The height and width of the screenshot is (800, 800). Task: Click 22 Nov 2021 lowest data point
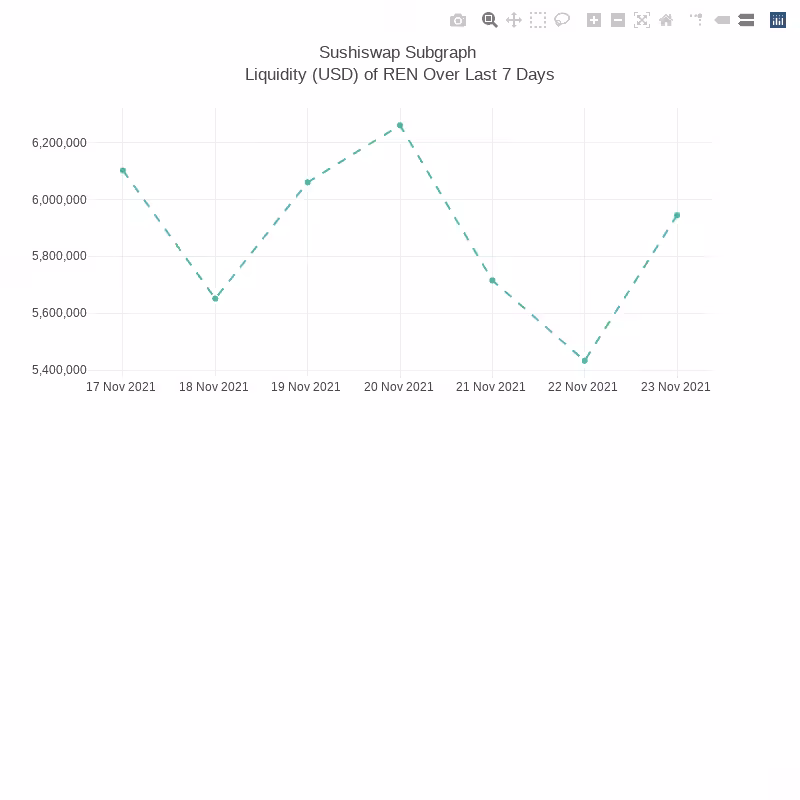coord(585,361)
